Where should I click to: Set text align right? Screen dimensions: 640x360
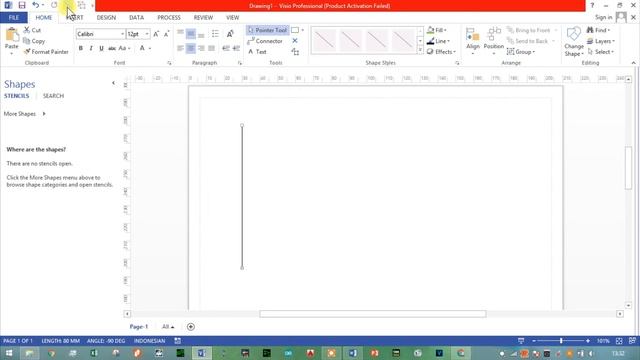[x=201, y=48]
